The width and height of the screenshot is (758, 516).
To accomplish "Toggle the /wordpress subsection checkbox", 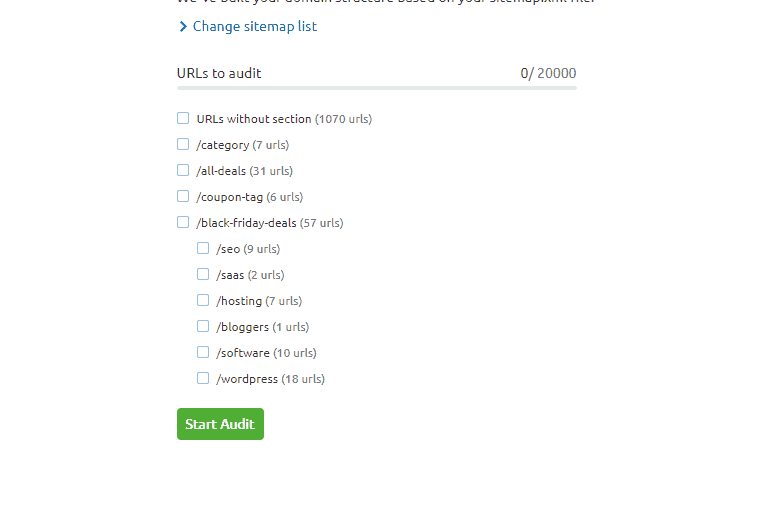I will [x=203, y=378].
